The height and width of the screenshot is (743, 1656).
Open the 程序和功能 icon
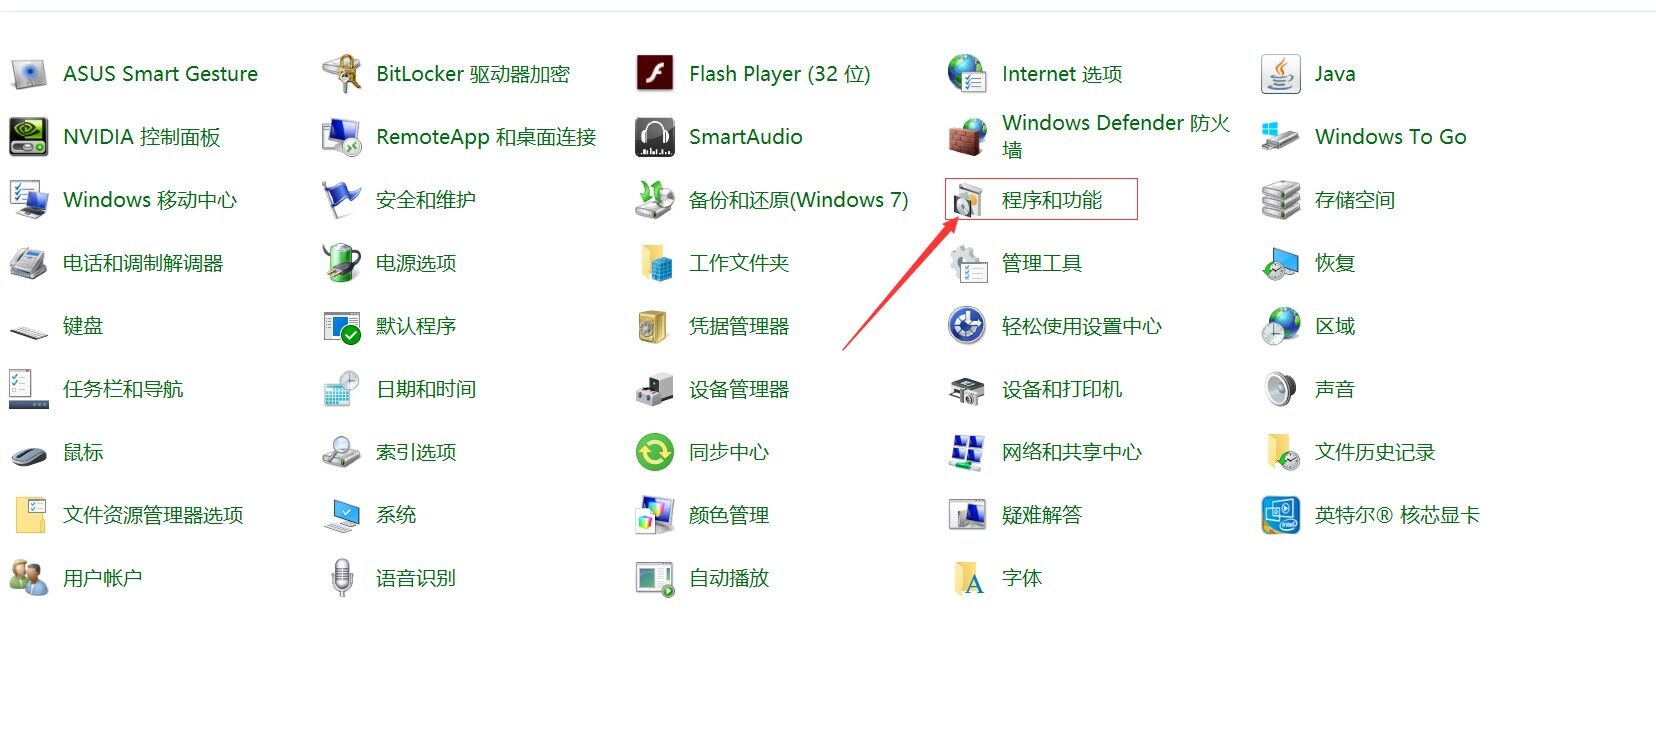point(968,200)
